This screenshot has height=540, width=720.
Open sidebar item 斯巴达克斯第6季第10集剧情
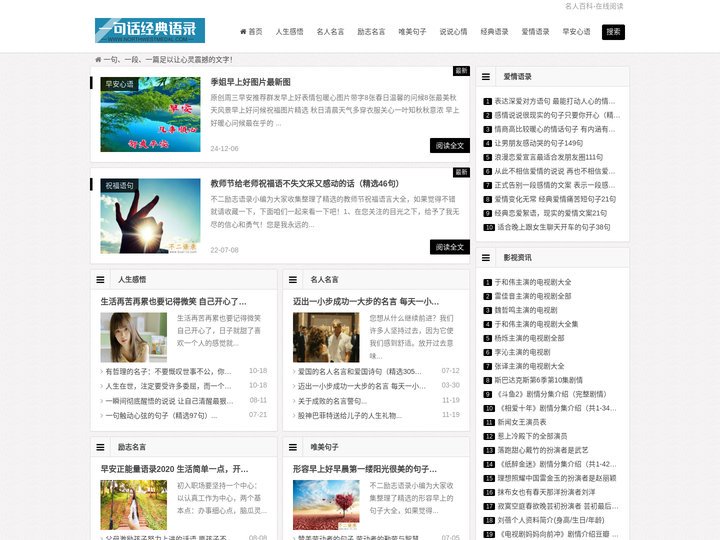538,380
